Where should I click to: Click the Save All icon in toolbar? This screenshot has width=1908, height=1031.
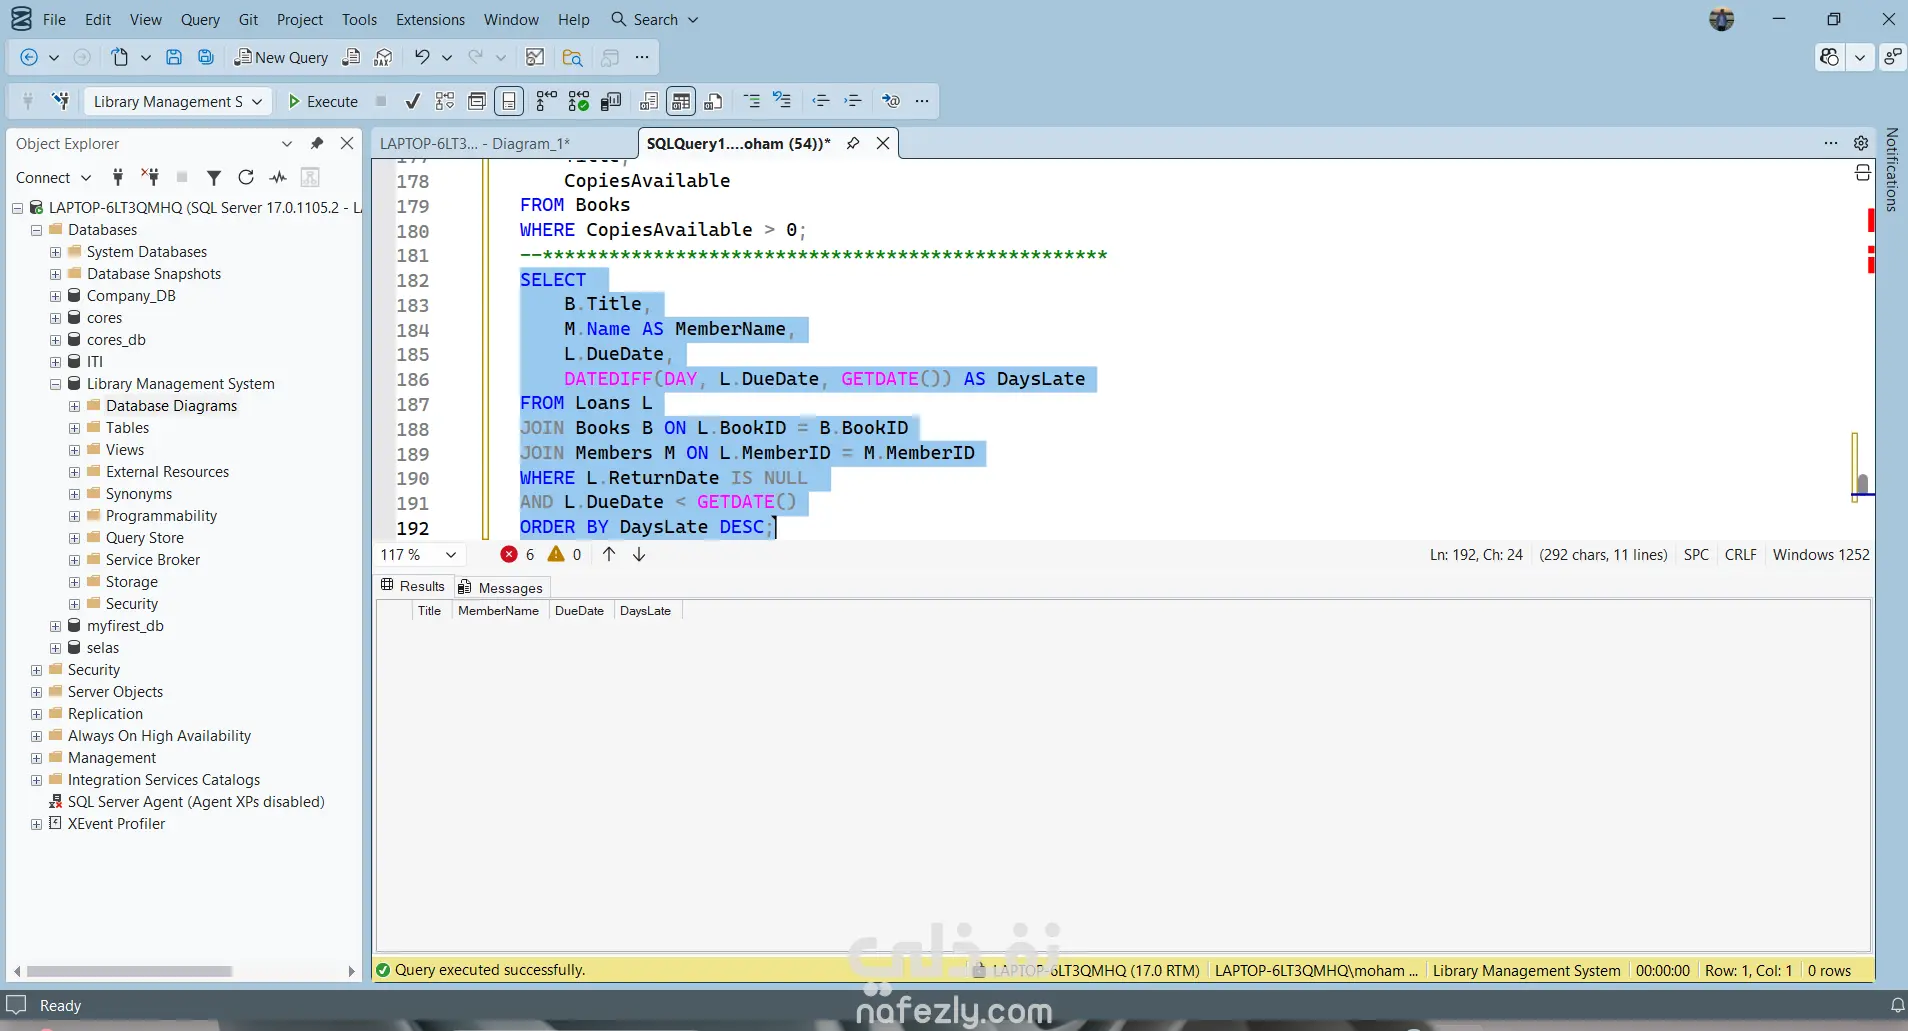pos(206,57)
